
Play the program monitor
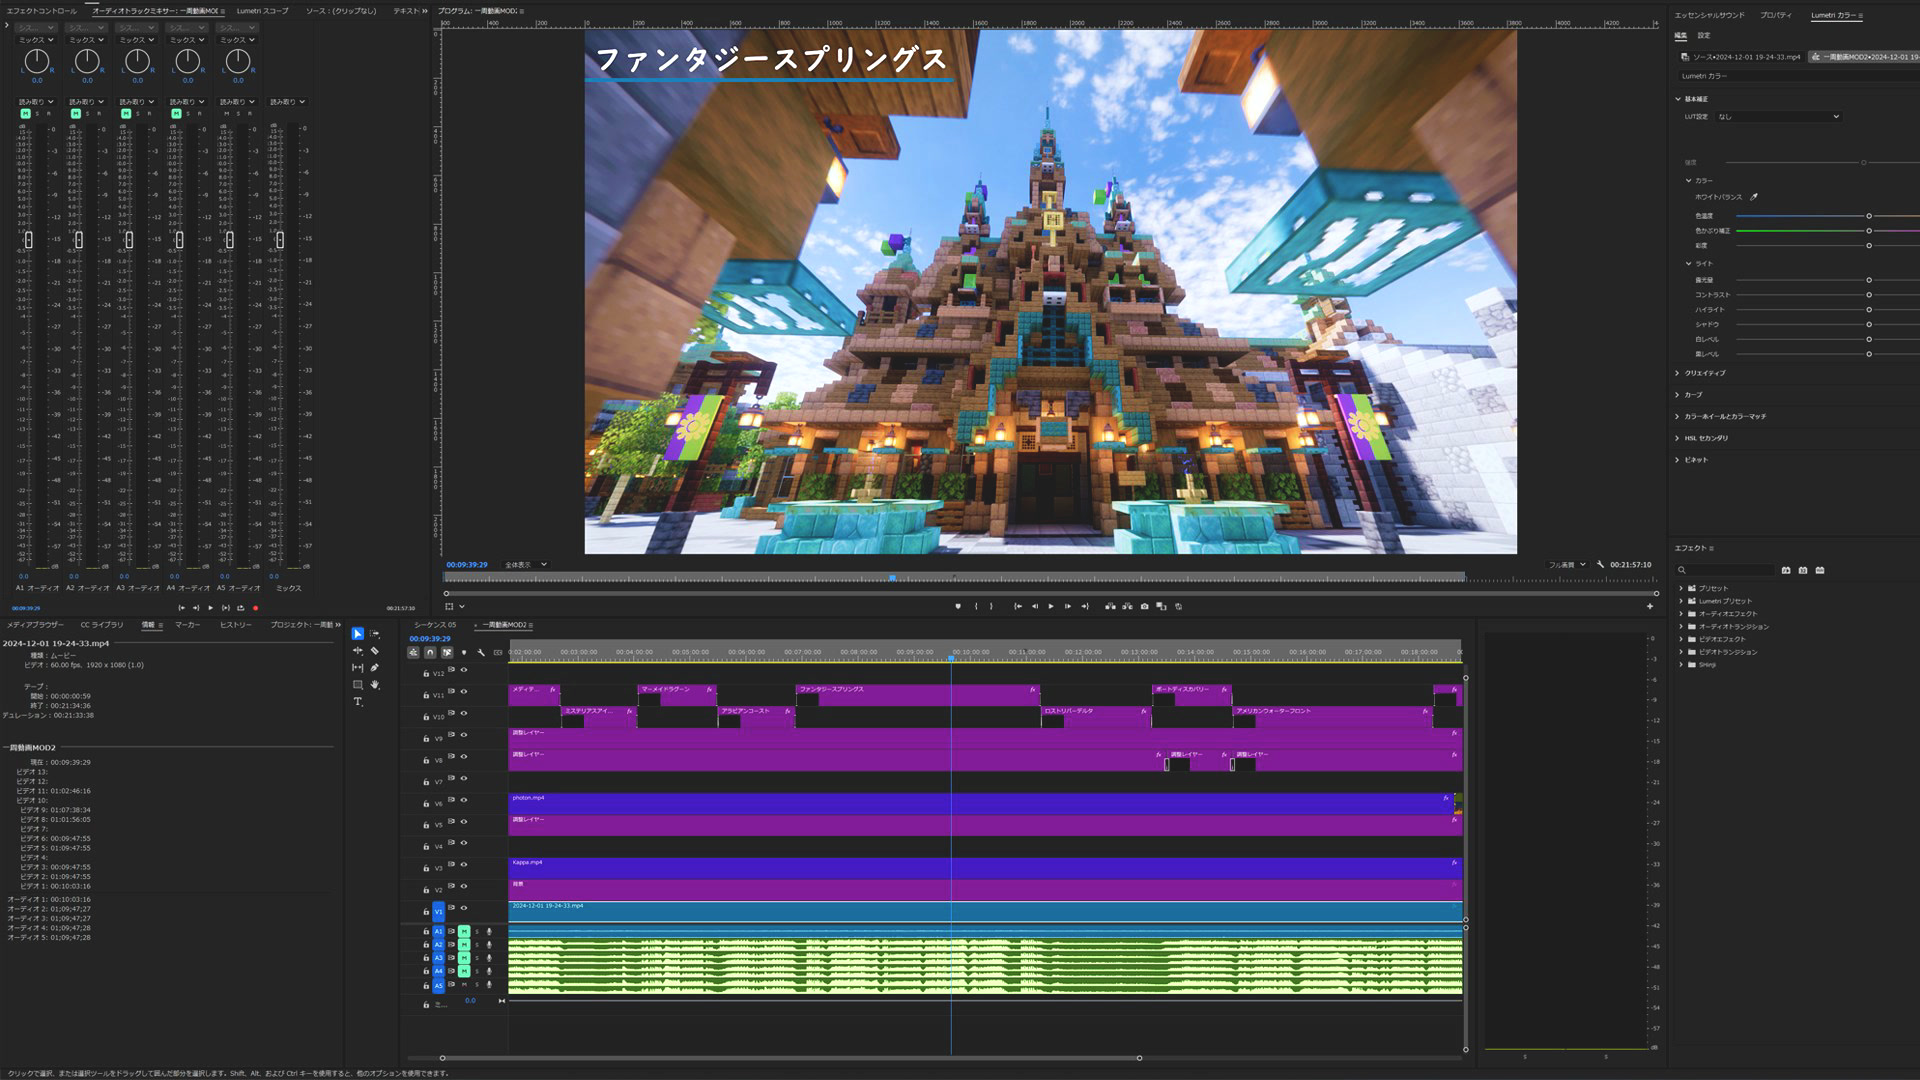tap(1051, 606)
